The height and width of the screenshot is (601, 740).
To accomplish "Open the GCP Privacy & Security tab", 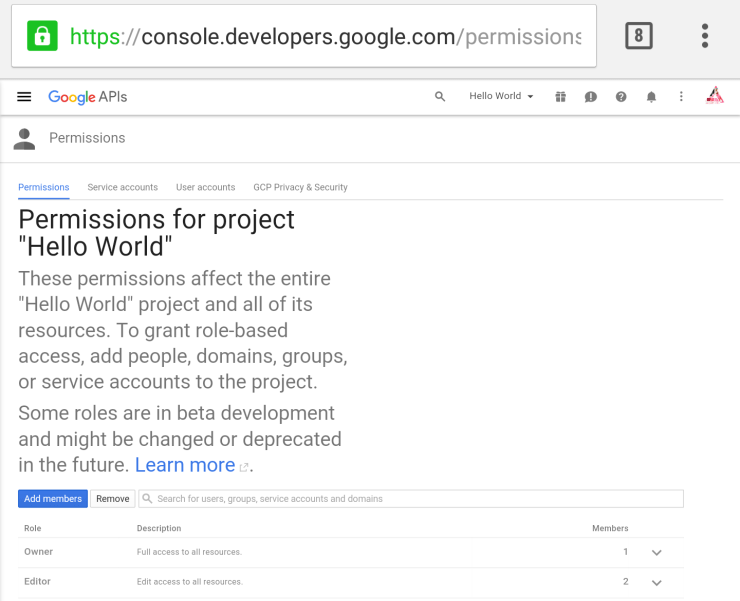I will (x=300, y=187).
